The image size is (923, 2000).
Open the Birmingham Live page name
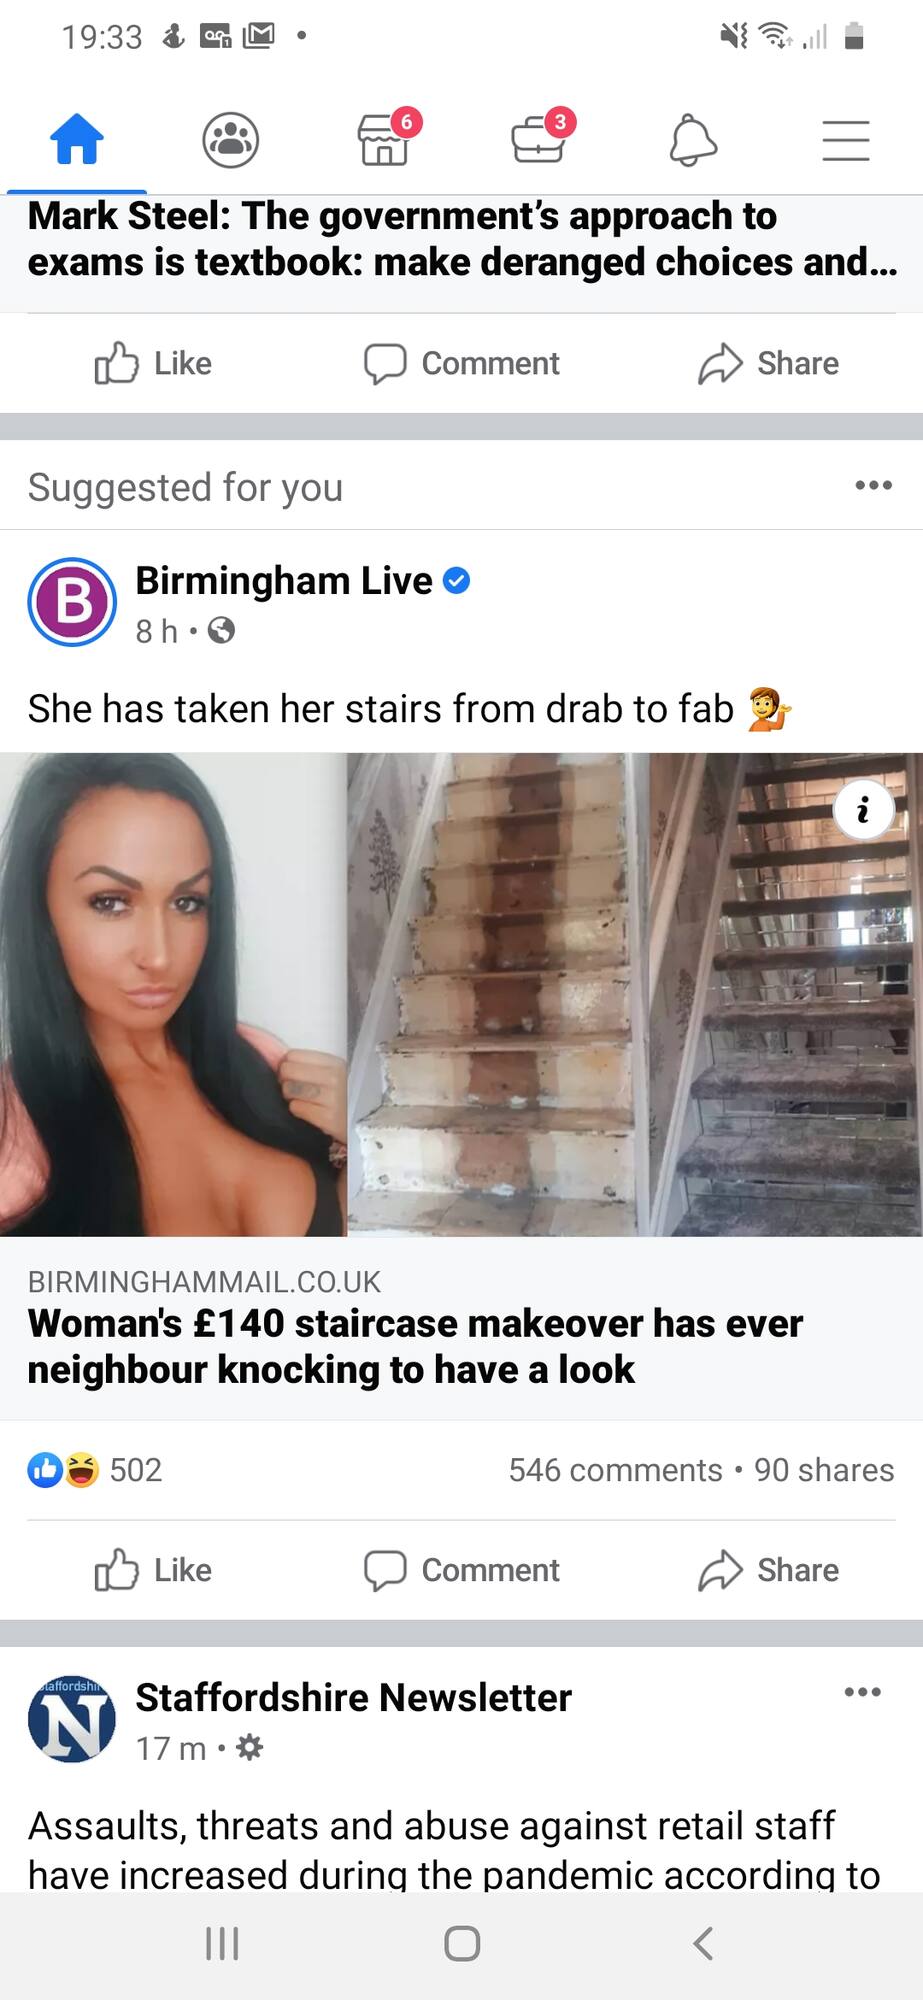(284, 580)
